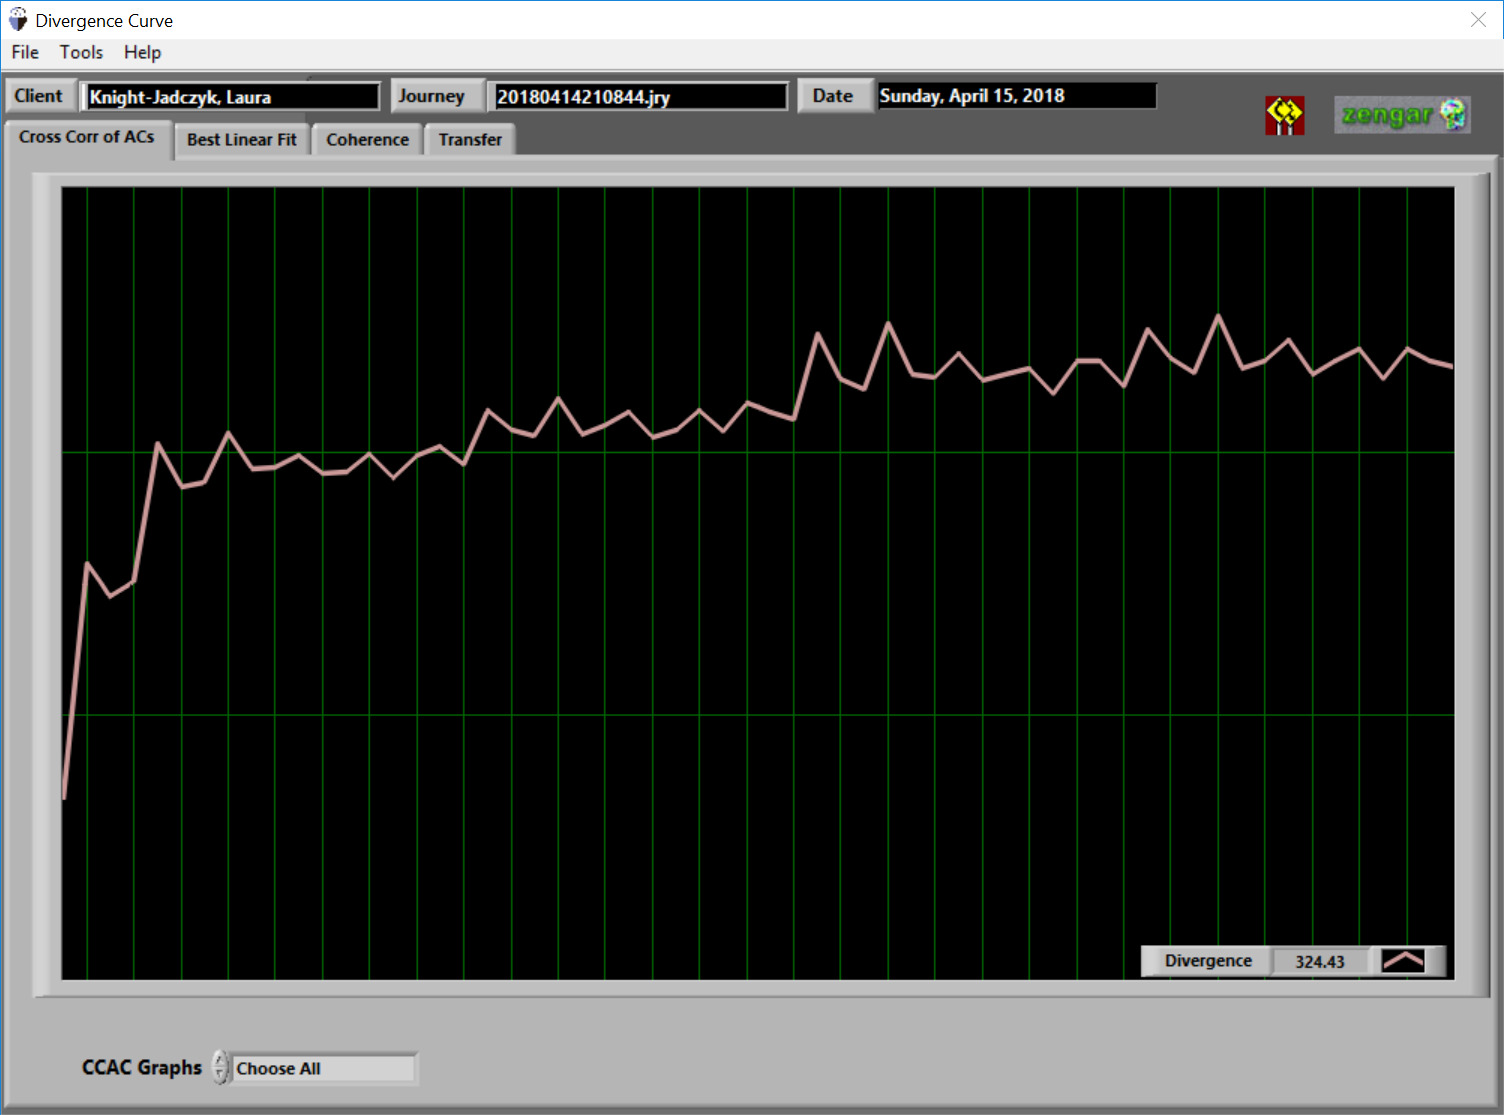Switch to the Best Linear Fit tab
This screenshot has height=1115, width=1504.
tap(241, 139)
